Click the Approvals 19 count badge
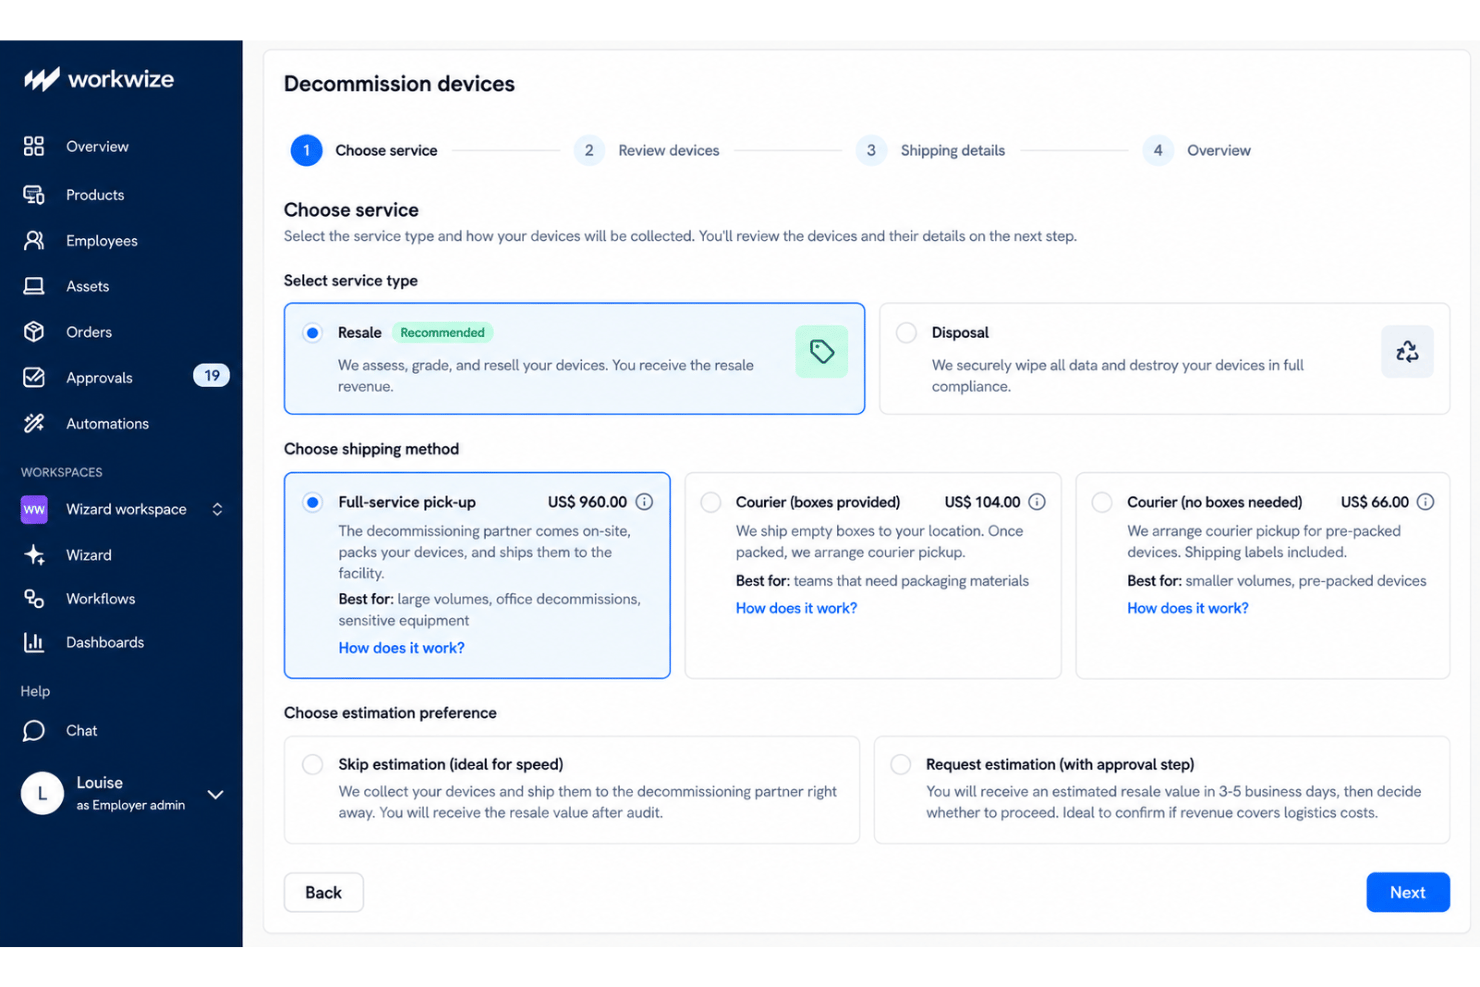 click(211, 376)
